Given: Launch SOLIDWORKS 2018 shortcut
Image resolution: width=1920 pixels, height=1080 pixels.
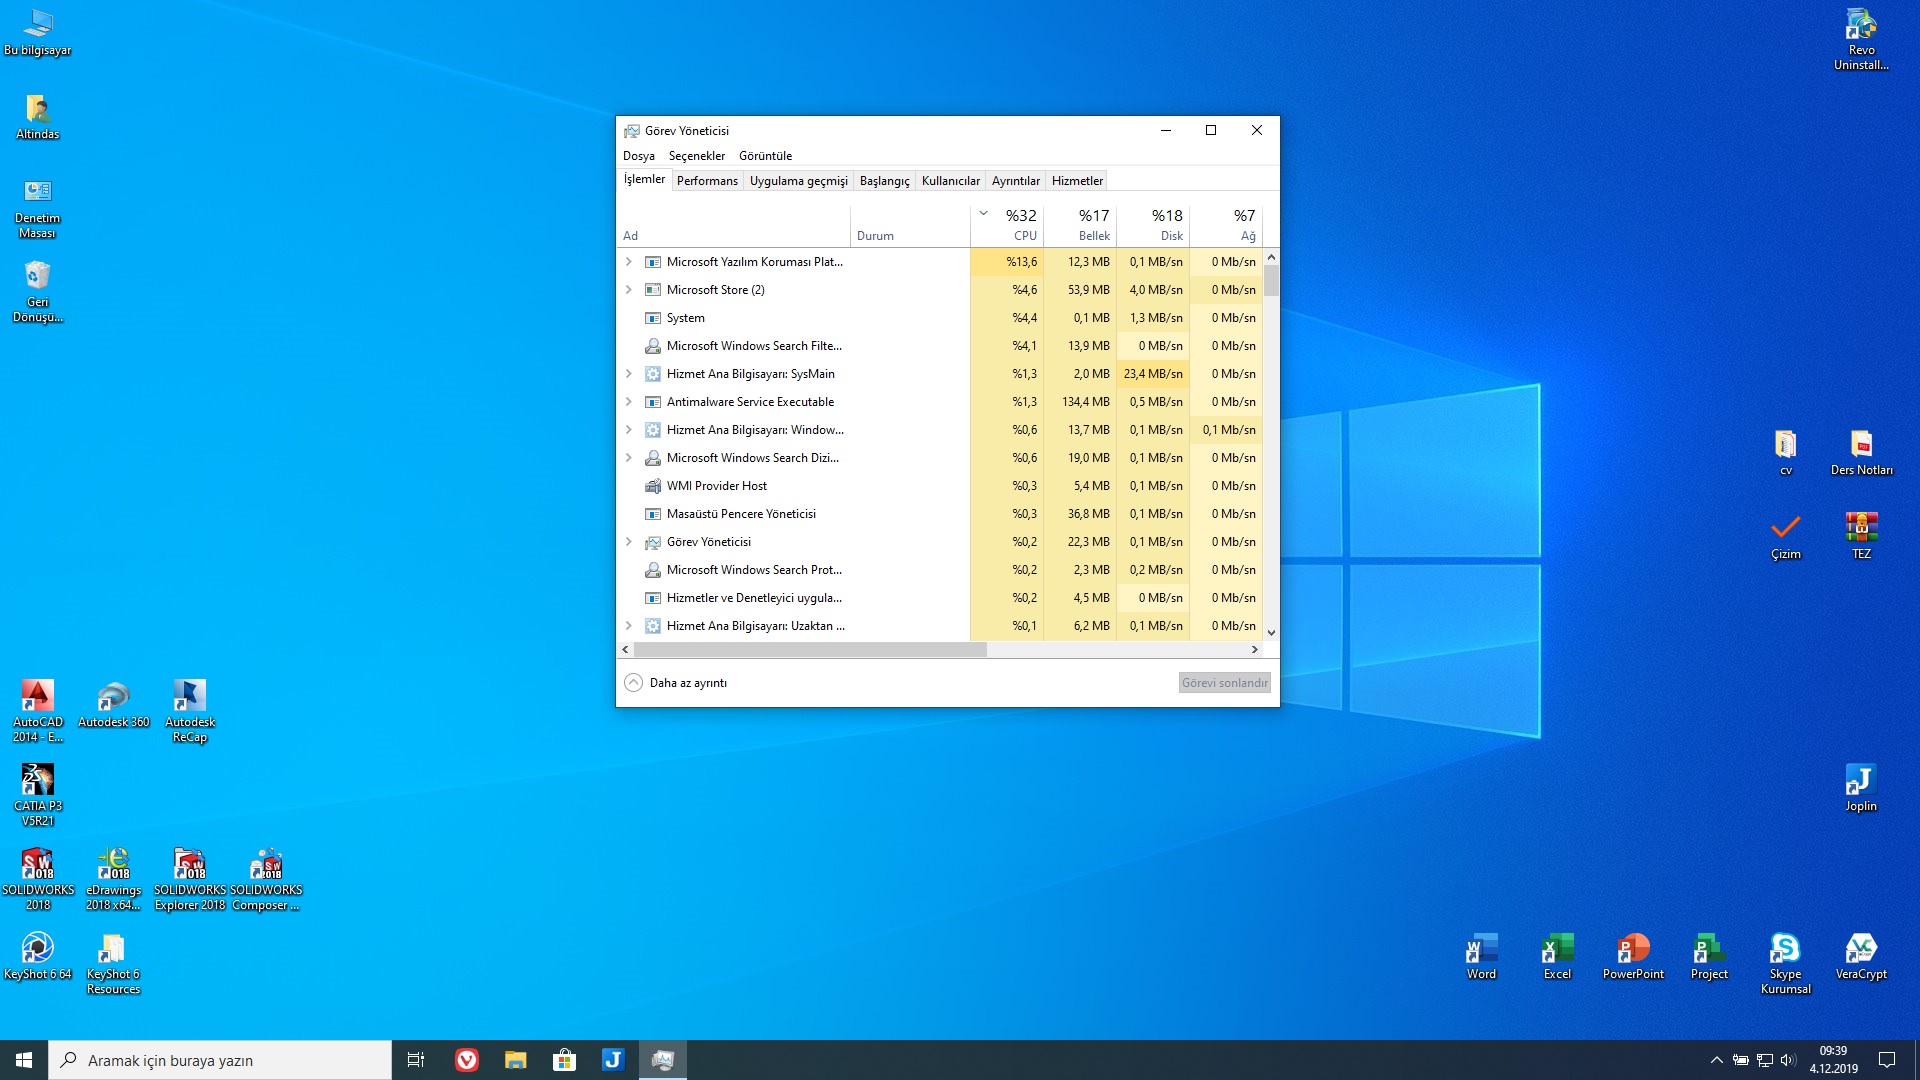Looking at the screenshot, I should click(x=38, y=879).
